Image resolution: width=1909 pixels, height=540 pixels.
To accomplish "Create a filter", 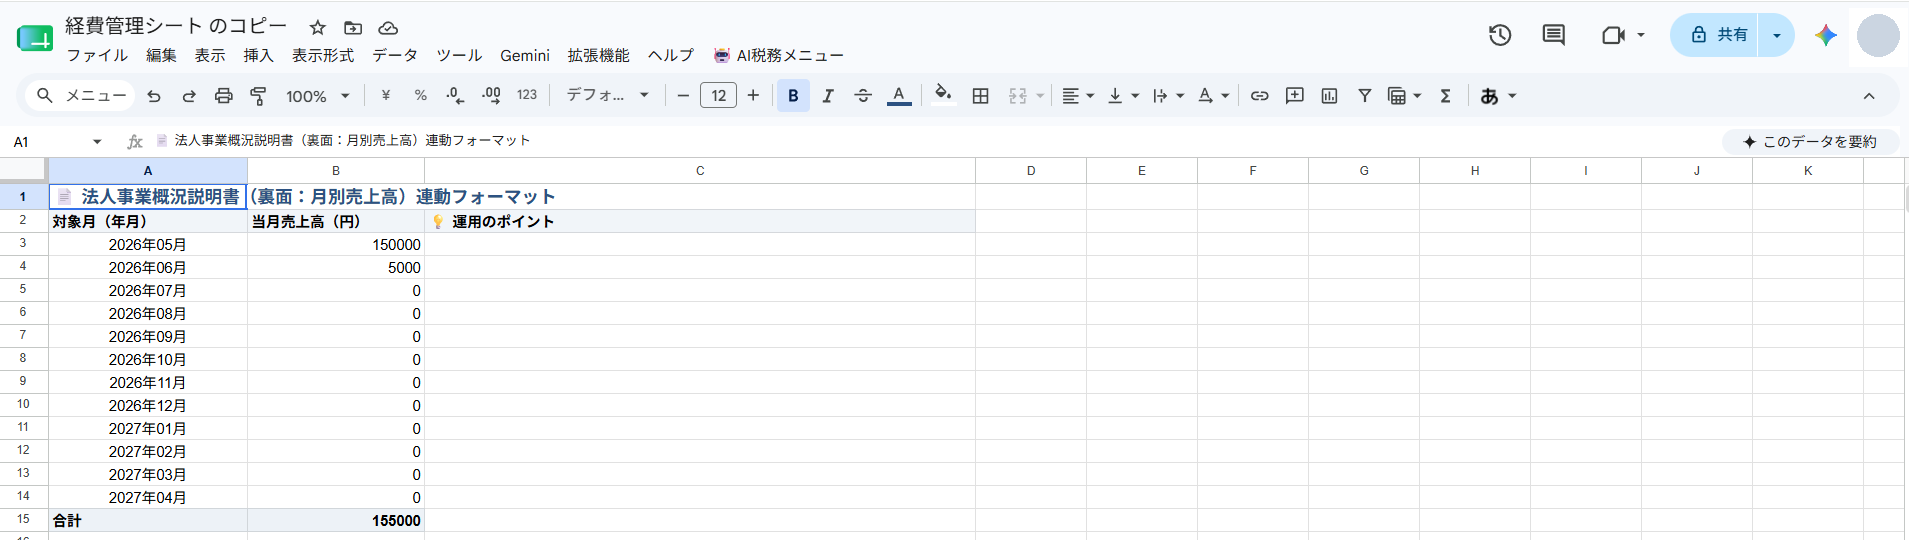I will [1364, 96].
